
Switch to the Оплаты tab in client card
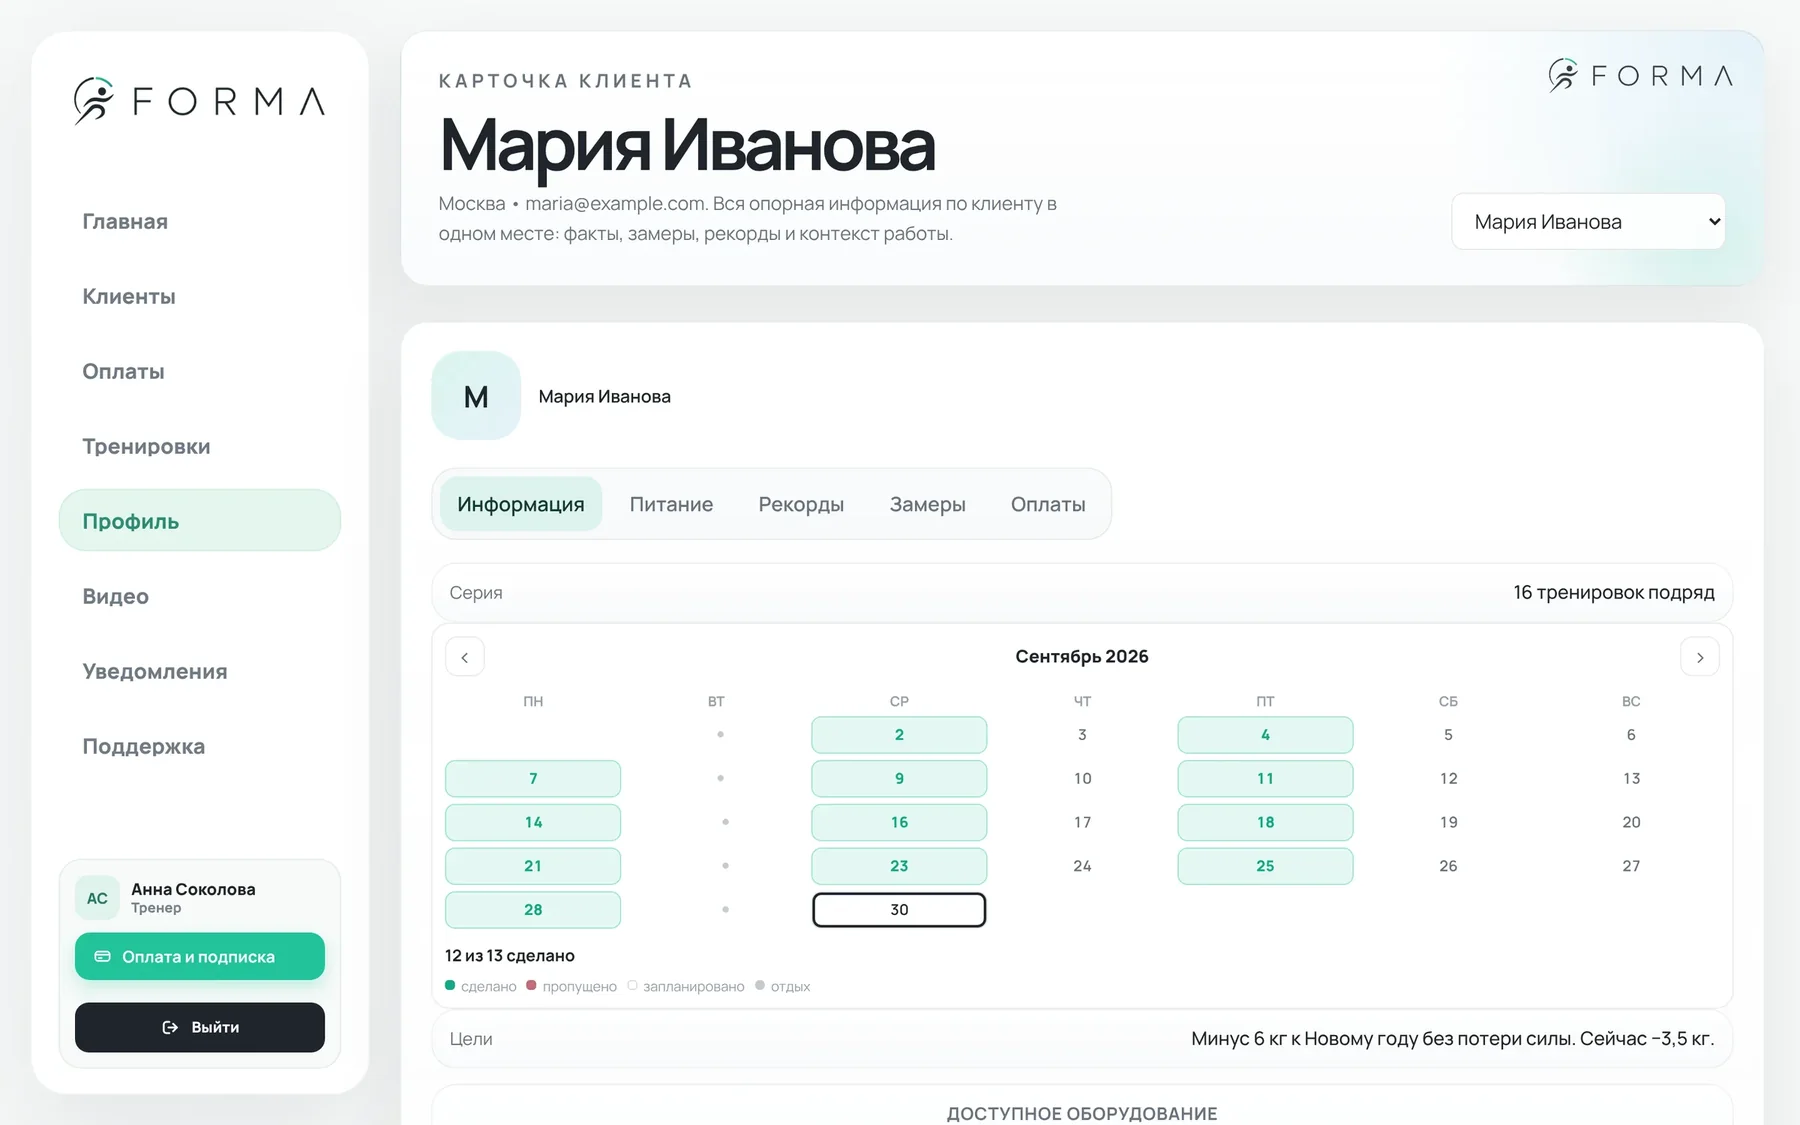pyautogui.click(x=1048, y=504)
